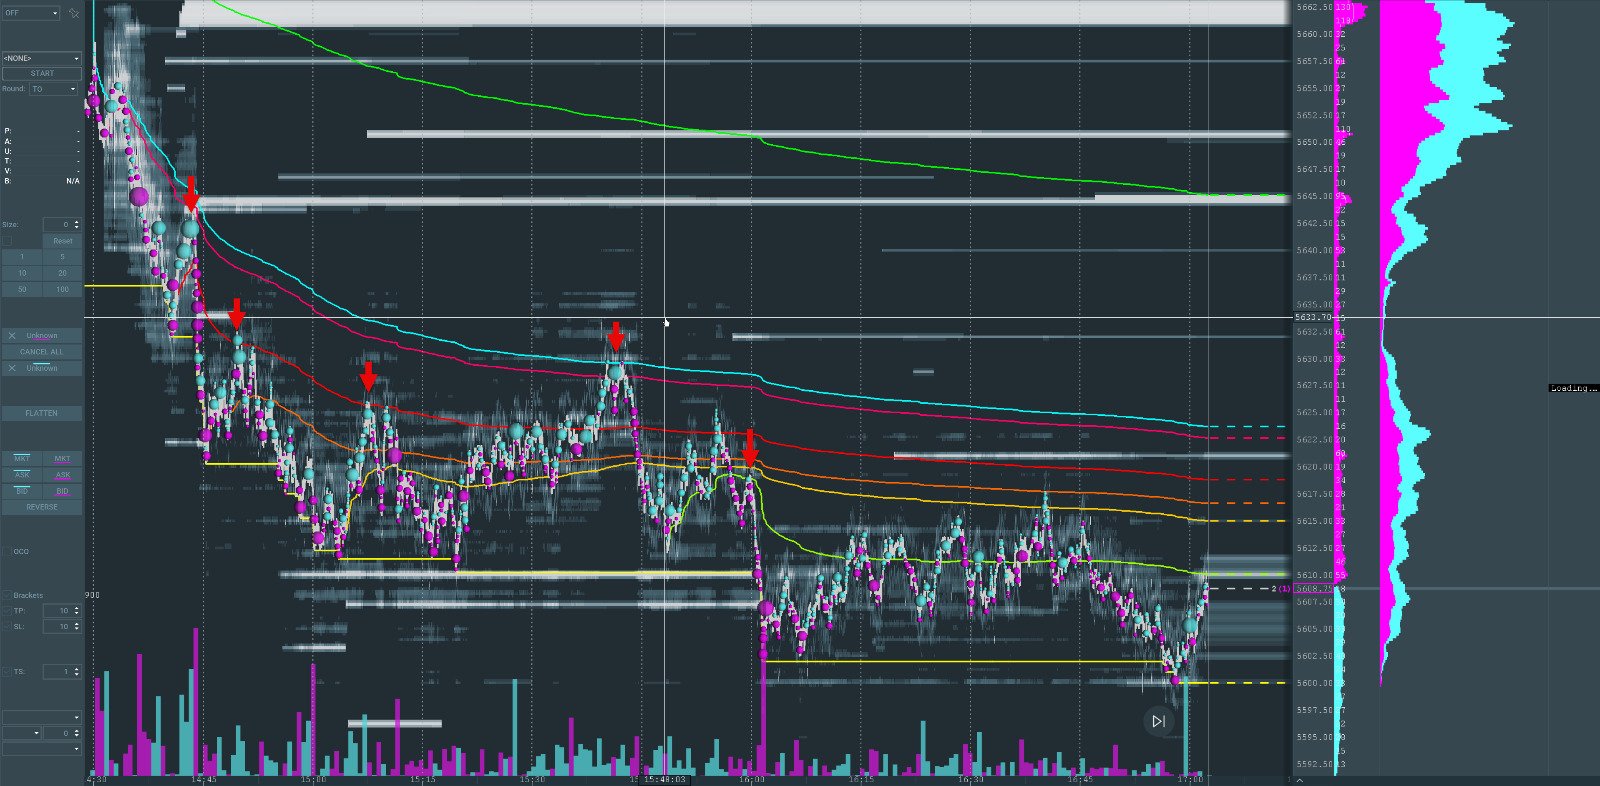Click the first red arrow marker near 14:45
Image resolution: width=1600 pixels, height=786 pixels.
click(x=191, y=194)
